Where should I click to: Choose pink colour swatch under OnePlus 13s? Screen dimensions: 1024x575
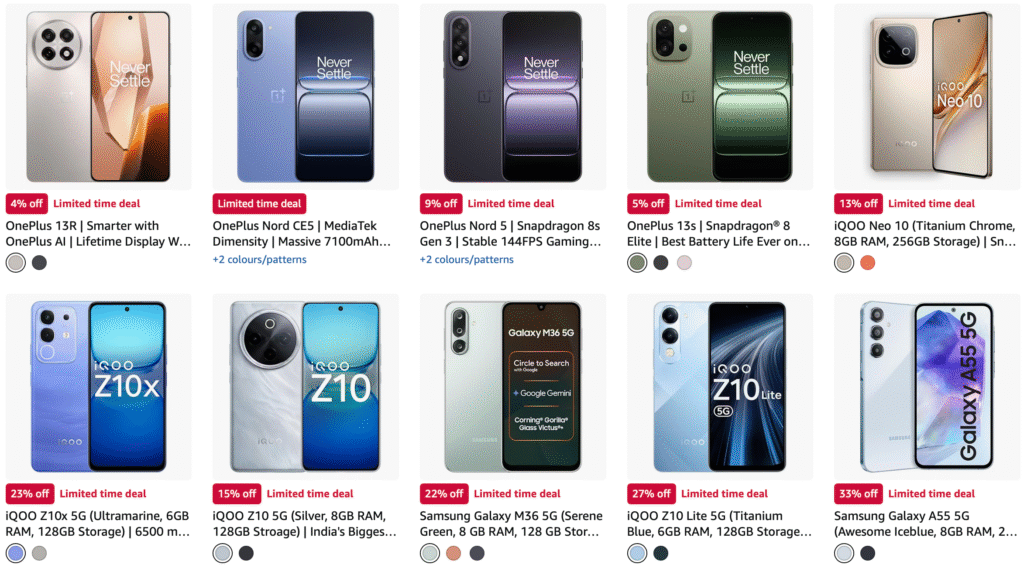point(684,263)
